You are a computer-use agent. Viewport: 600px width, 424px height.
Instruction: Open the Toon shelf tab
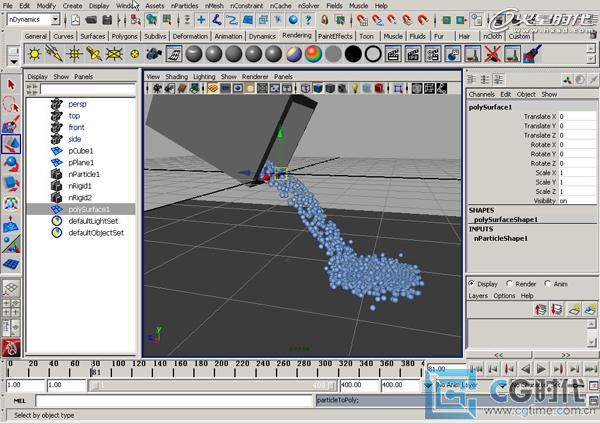pyautogui.click(x=366, y=36)
